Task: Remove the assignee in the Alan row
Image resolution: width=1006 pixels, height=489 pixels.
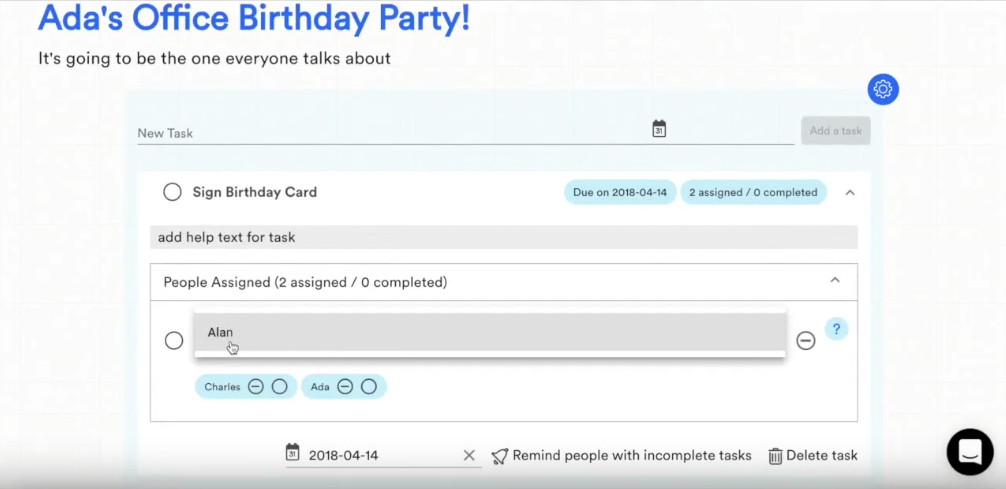Action: (806, 341)
